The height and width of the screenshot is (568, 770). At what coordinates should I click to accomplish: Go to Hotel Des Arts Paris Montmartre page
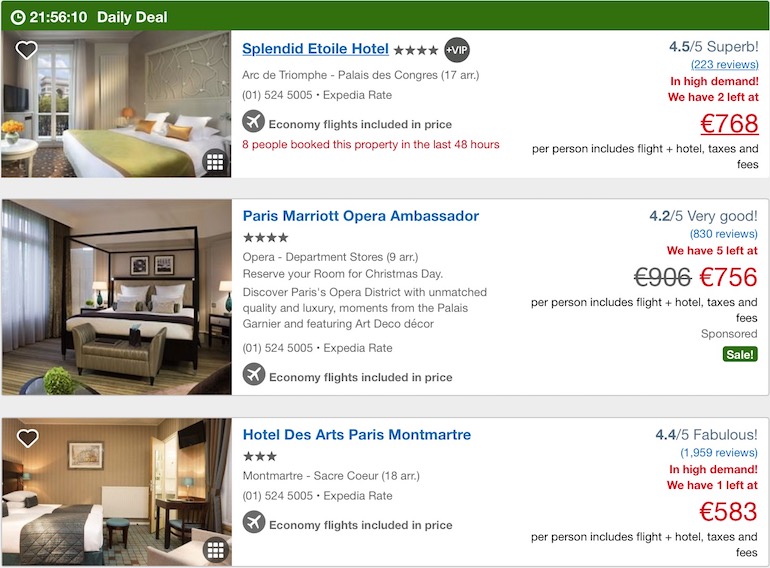356,435
